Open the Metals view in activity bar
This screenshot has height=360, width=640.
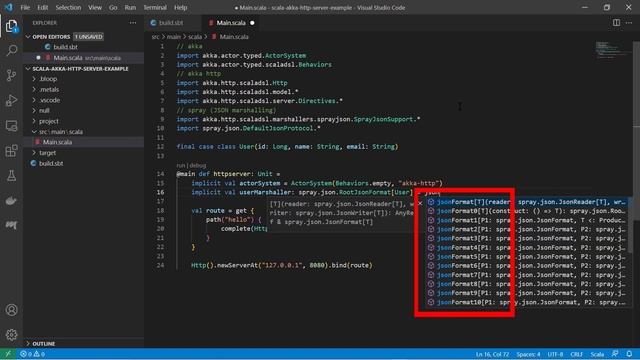(11, 225)
